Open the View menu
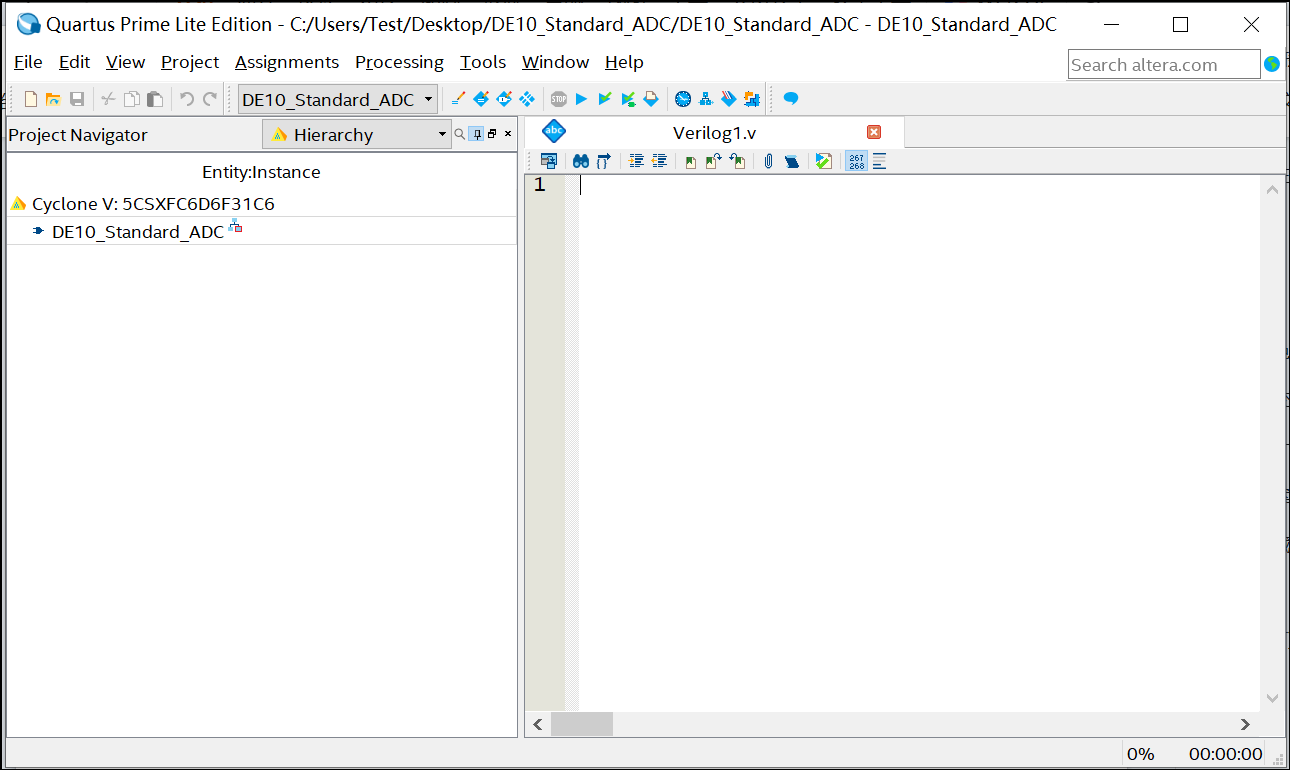This screenshot has height=770, width=1290. (x=125, y=62)
